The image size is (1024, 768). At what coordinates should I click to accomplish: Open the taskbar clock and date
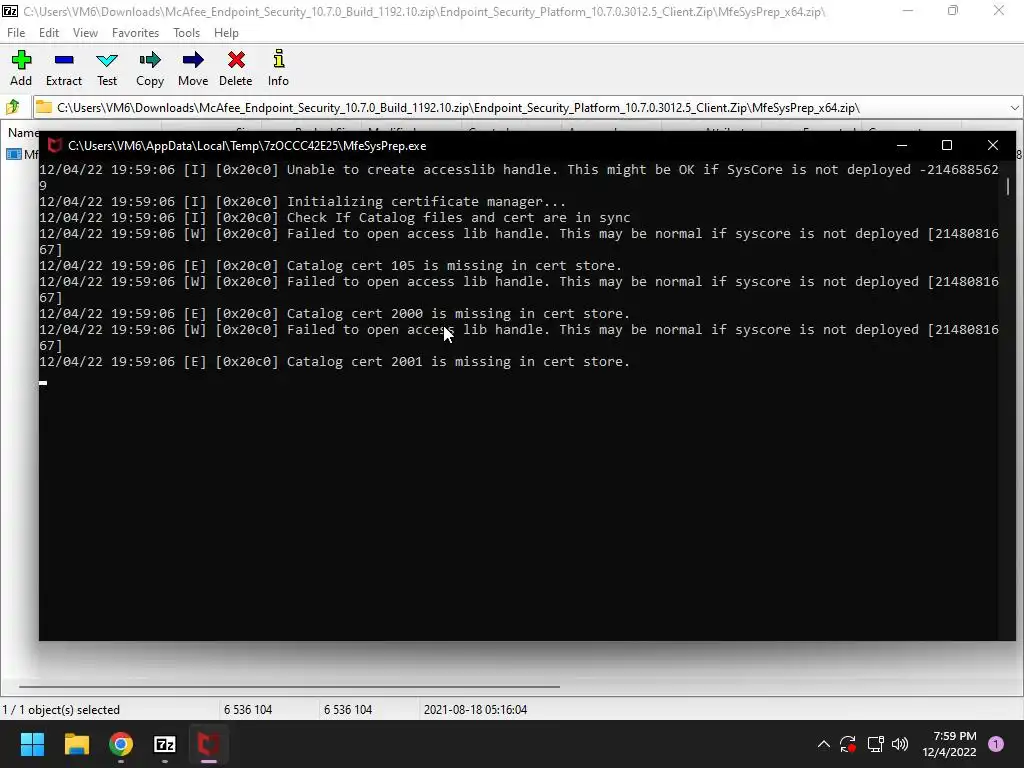[949, 744]
